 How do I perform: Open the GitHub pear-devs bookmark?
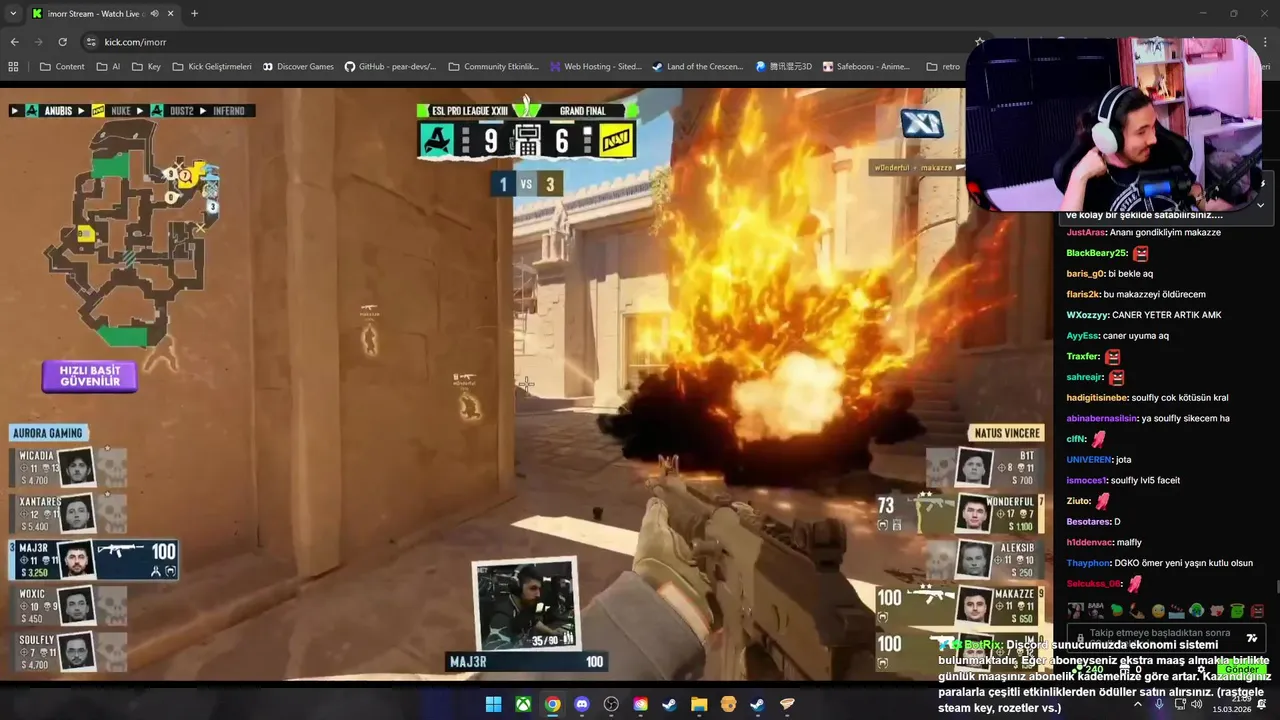pyautogui.click(x=390, y=67)
